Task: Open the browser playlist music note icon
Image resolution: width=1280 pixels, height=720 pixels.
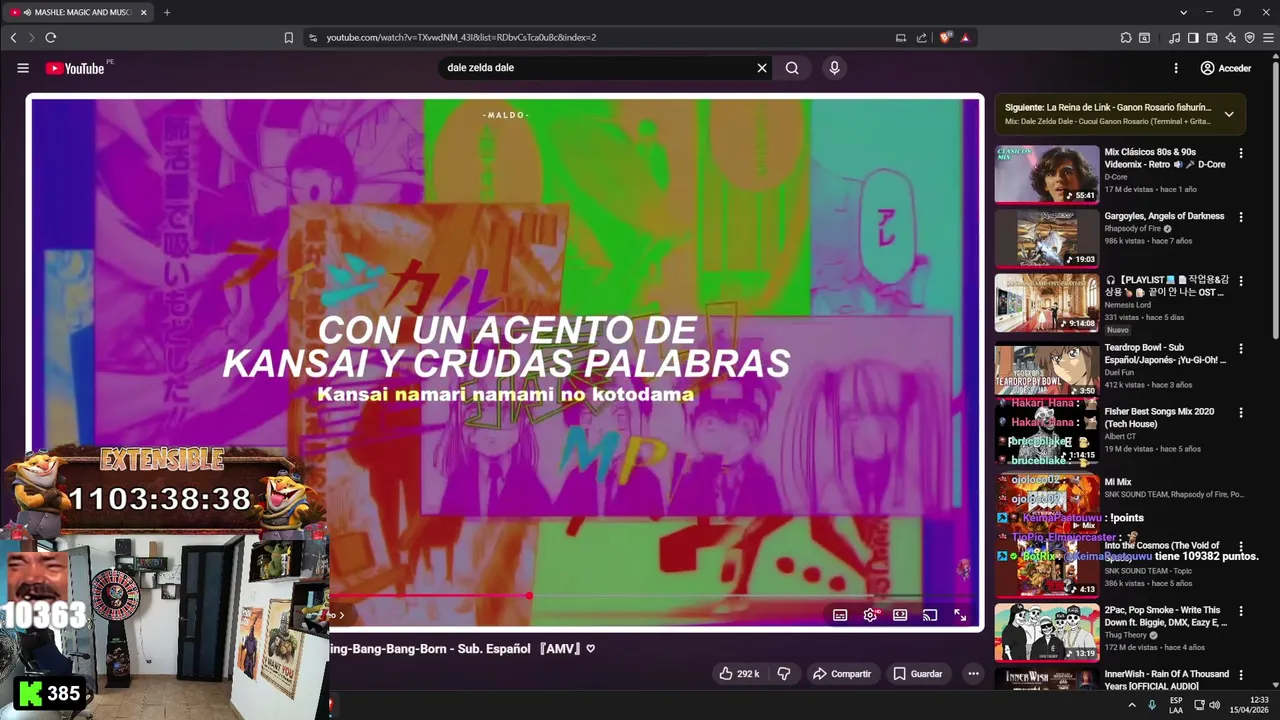Action: pos(1175,37)
